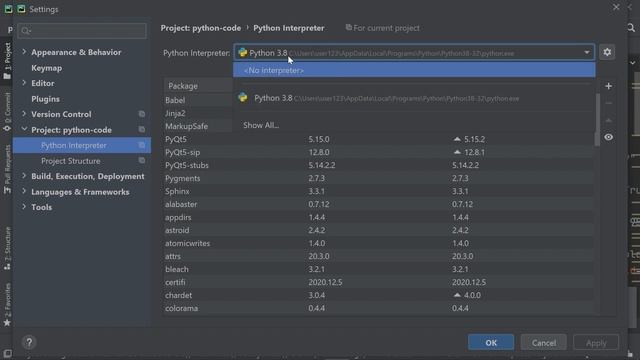This screenshot has width=640, height=360.
Task: Select the Pygments package row
Action: click(379, 178)
